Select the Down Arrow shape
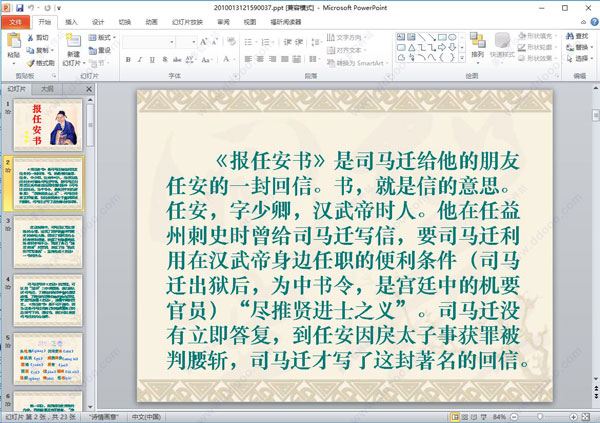Image resolution: width=600 pixels, height=423 pixels. pos(452,47)
